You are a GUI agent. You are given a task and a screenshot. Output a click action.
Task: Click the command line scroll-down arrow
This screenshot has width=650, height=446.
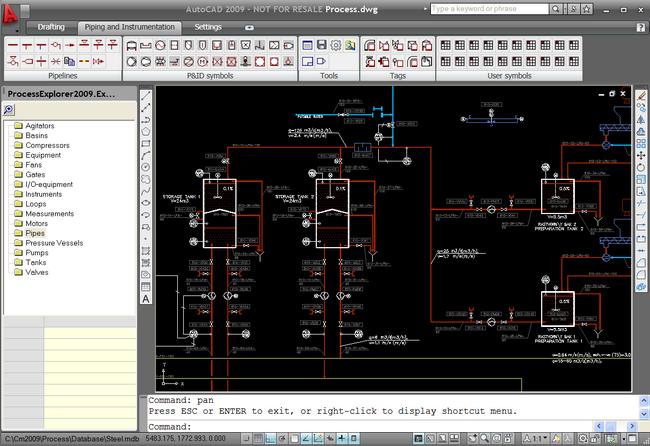(644, 414)
